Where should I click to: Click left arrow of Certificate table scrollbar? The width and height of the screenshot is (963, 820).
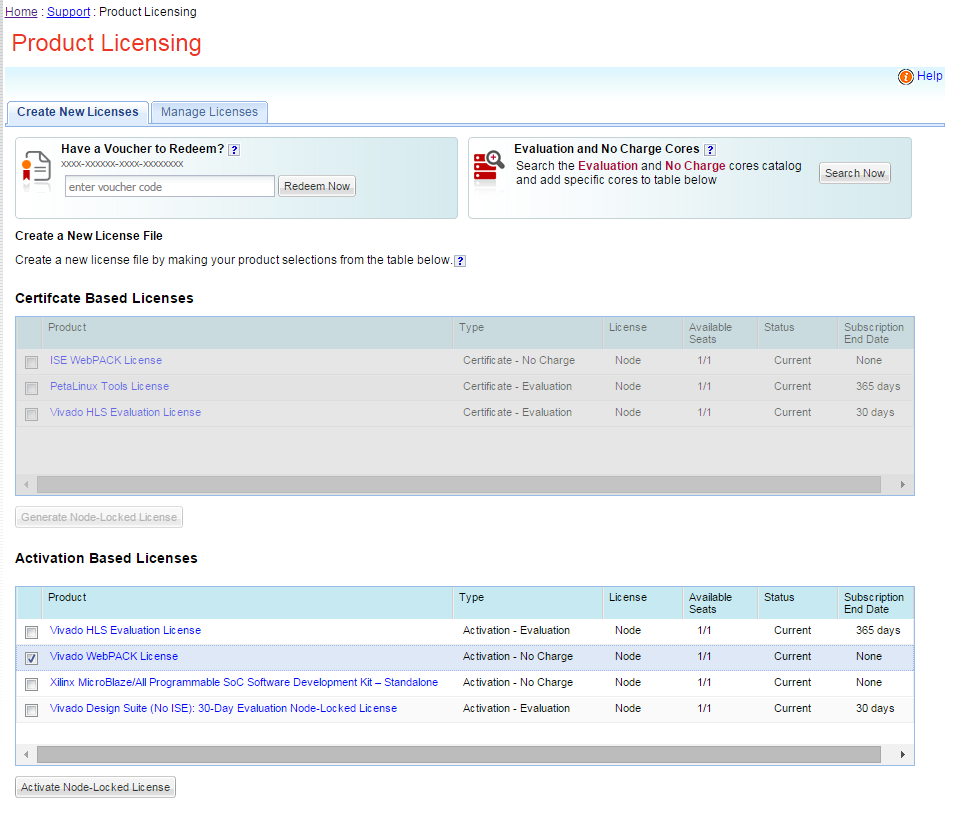click(26, 485)
